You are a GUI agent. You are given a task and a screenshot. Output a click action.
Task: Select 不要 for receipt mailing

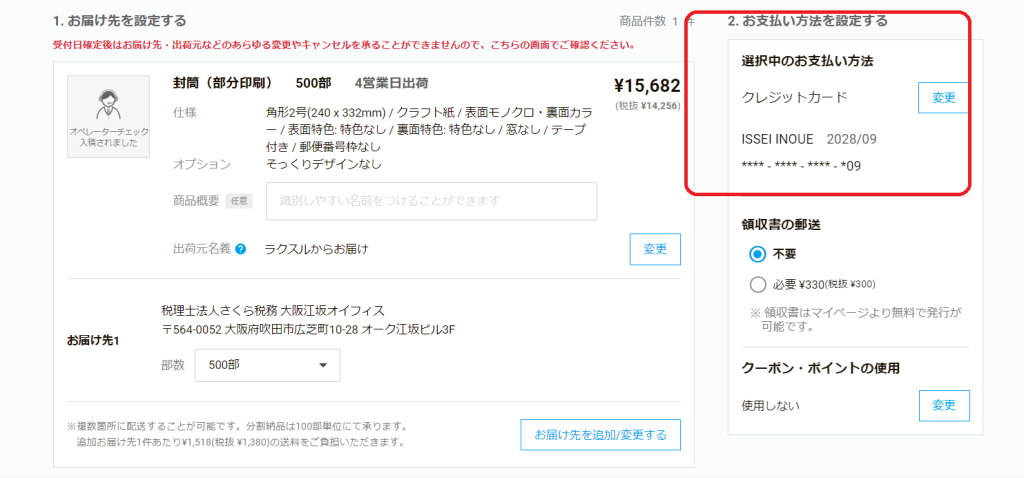[758, 253]
